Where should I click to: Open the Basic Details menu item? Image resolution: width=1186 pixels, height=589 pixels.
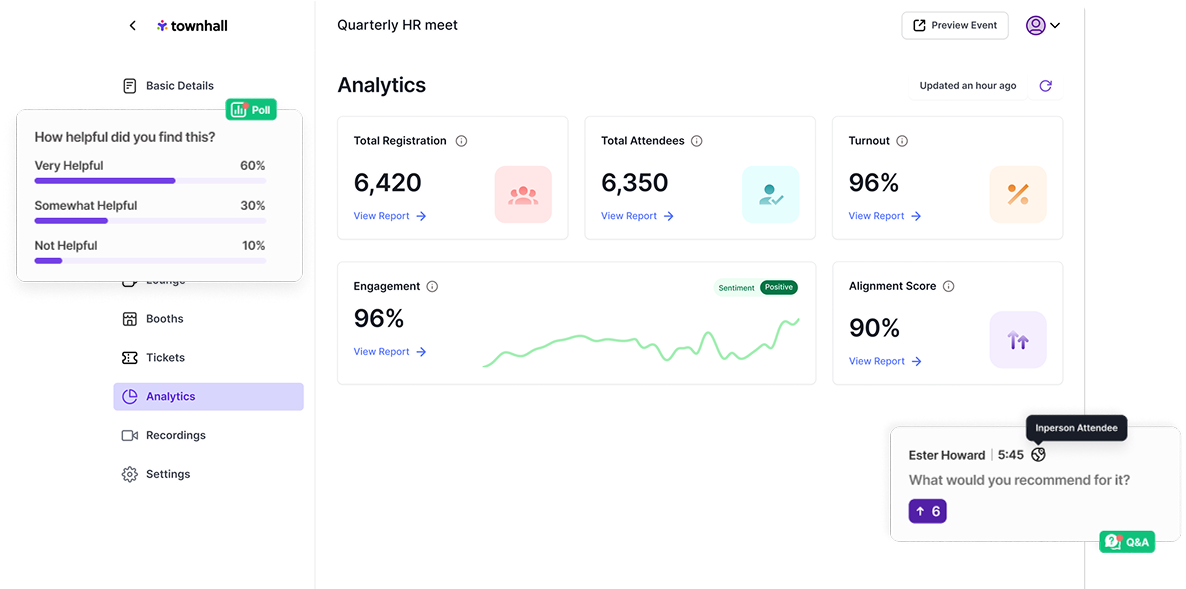click(179, 86)
